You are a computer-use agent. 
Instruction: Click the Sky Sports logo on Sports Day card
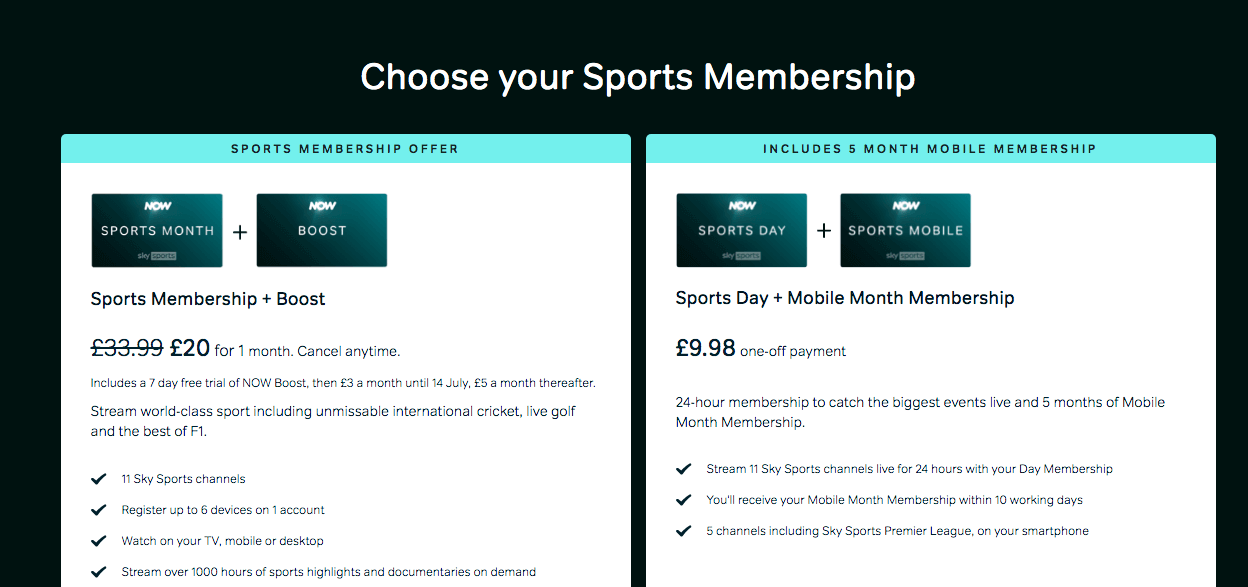[740, 255]
